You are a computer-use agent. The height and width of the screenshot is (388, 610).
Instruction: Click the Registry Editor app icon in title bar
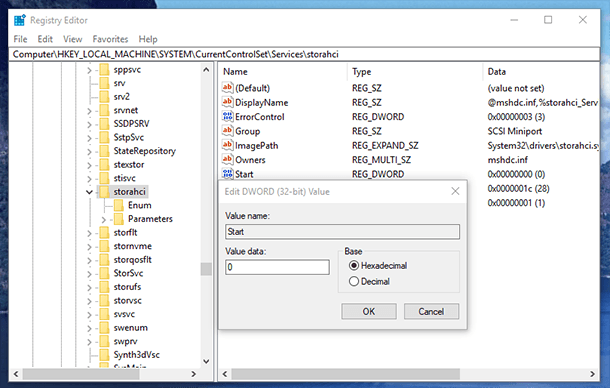pyautogui.click(x=19, y=20)
